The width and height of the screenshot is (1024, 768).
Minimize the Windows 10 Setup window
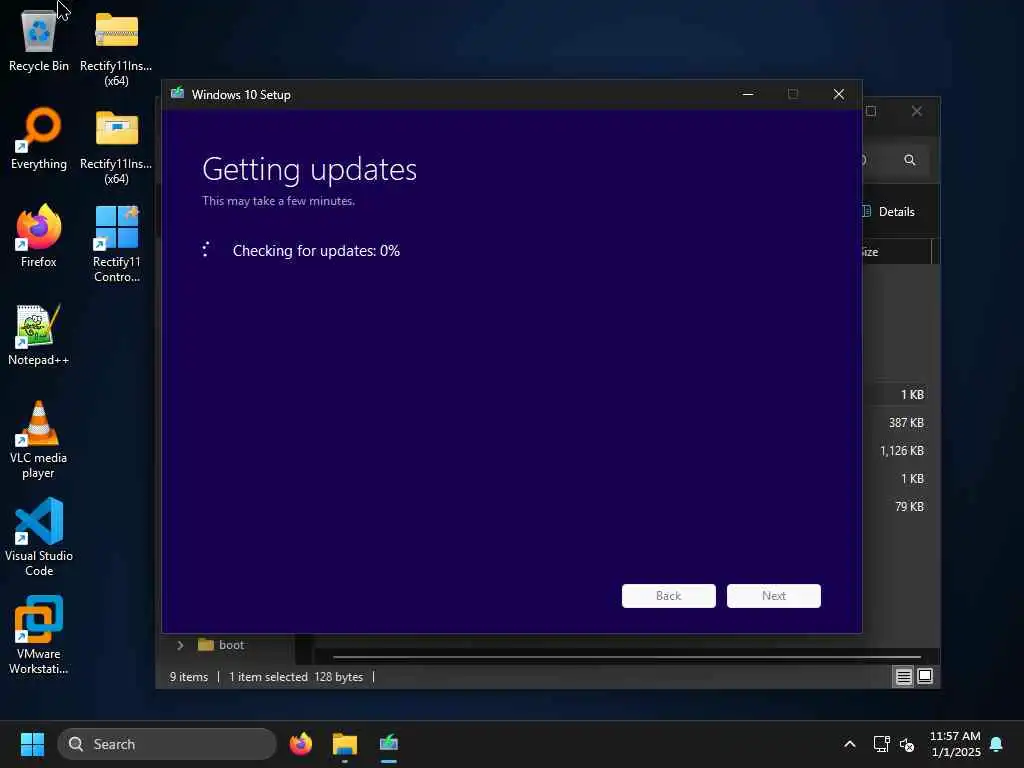point(748,95)
